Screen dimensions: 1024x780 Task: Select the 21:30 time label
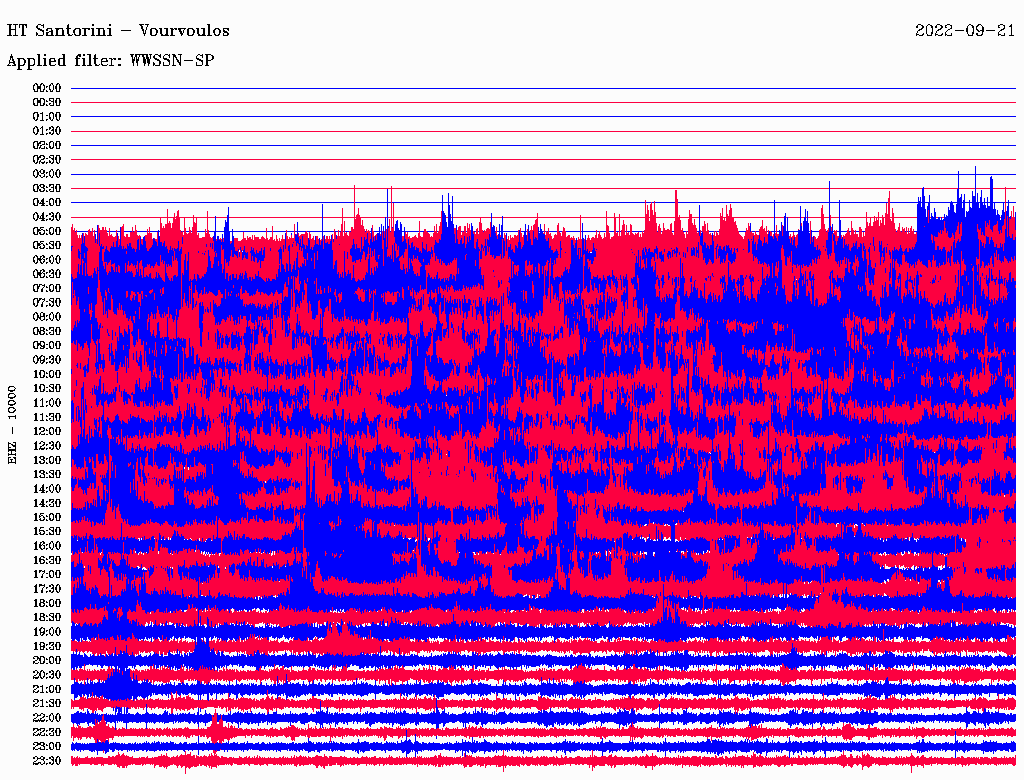coord(47,704)
